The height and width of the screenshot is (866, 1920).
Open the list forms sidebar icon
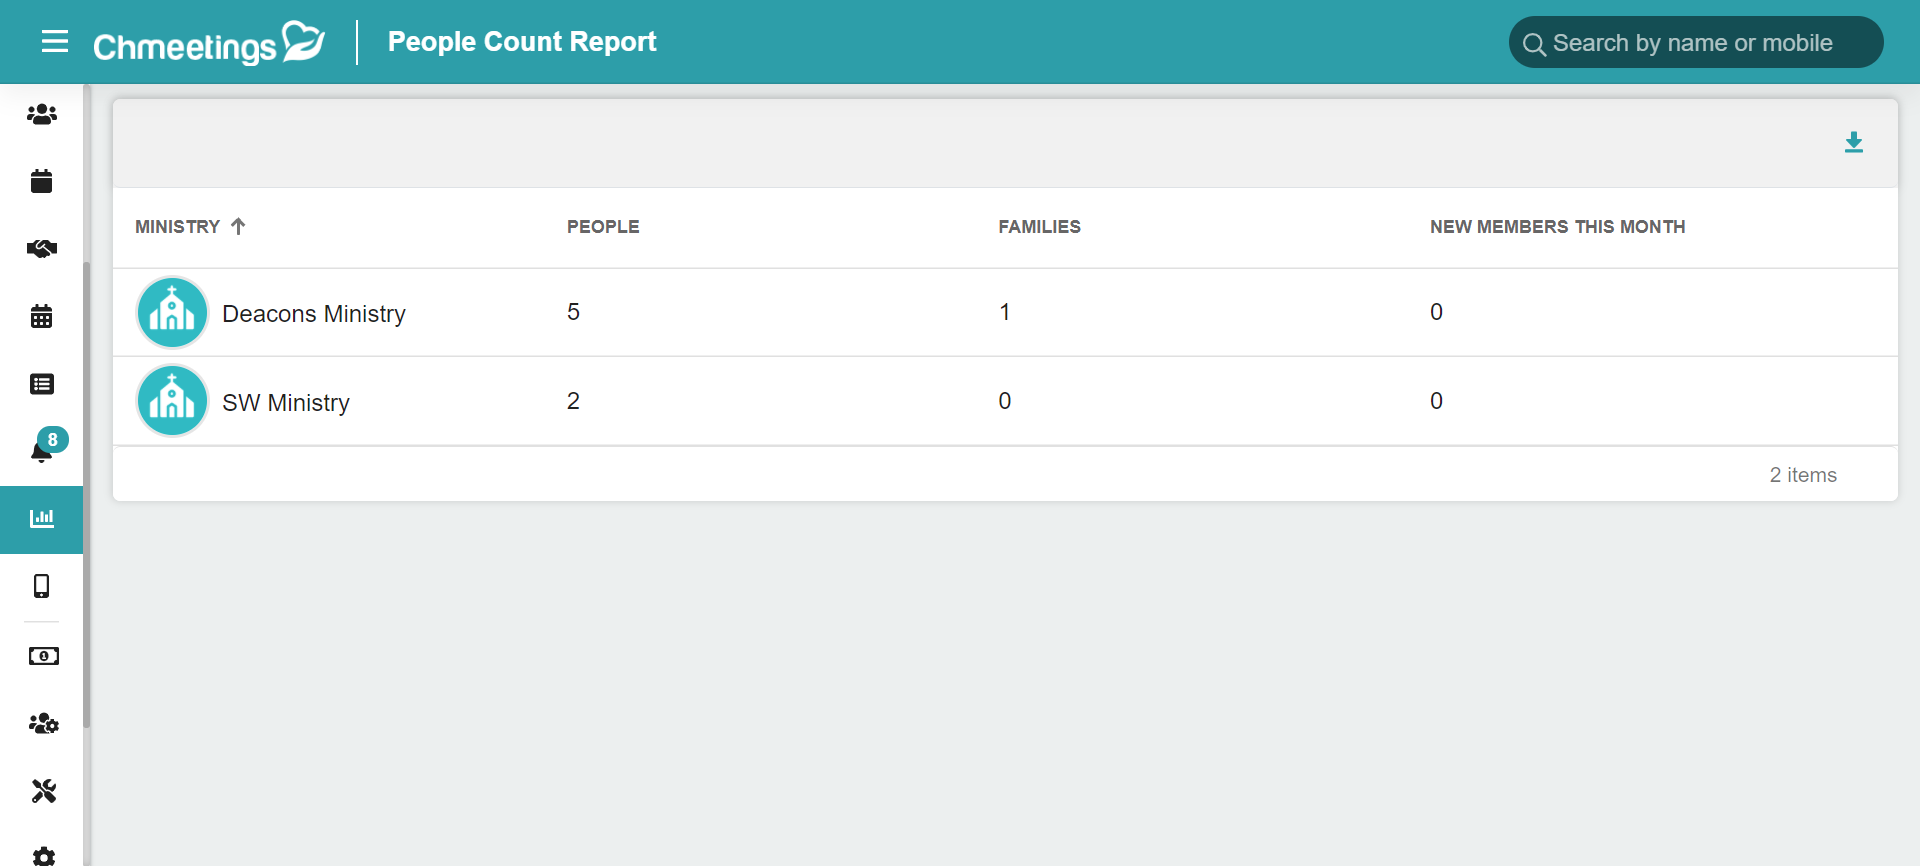tap(42, 384)
